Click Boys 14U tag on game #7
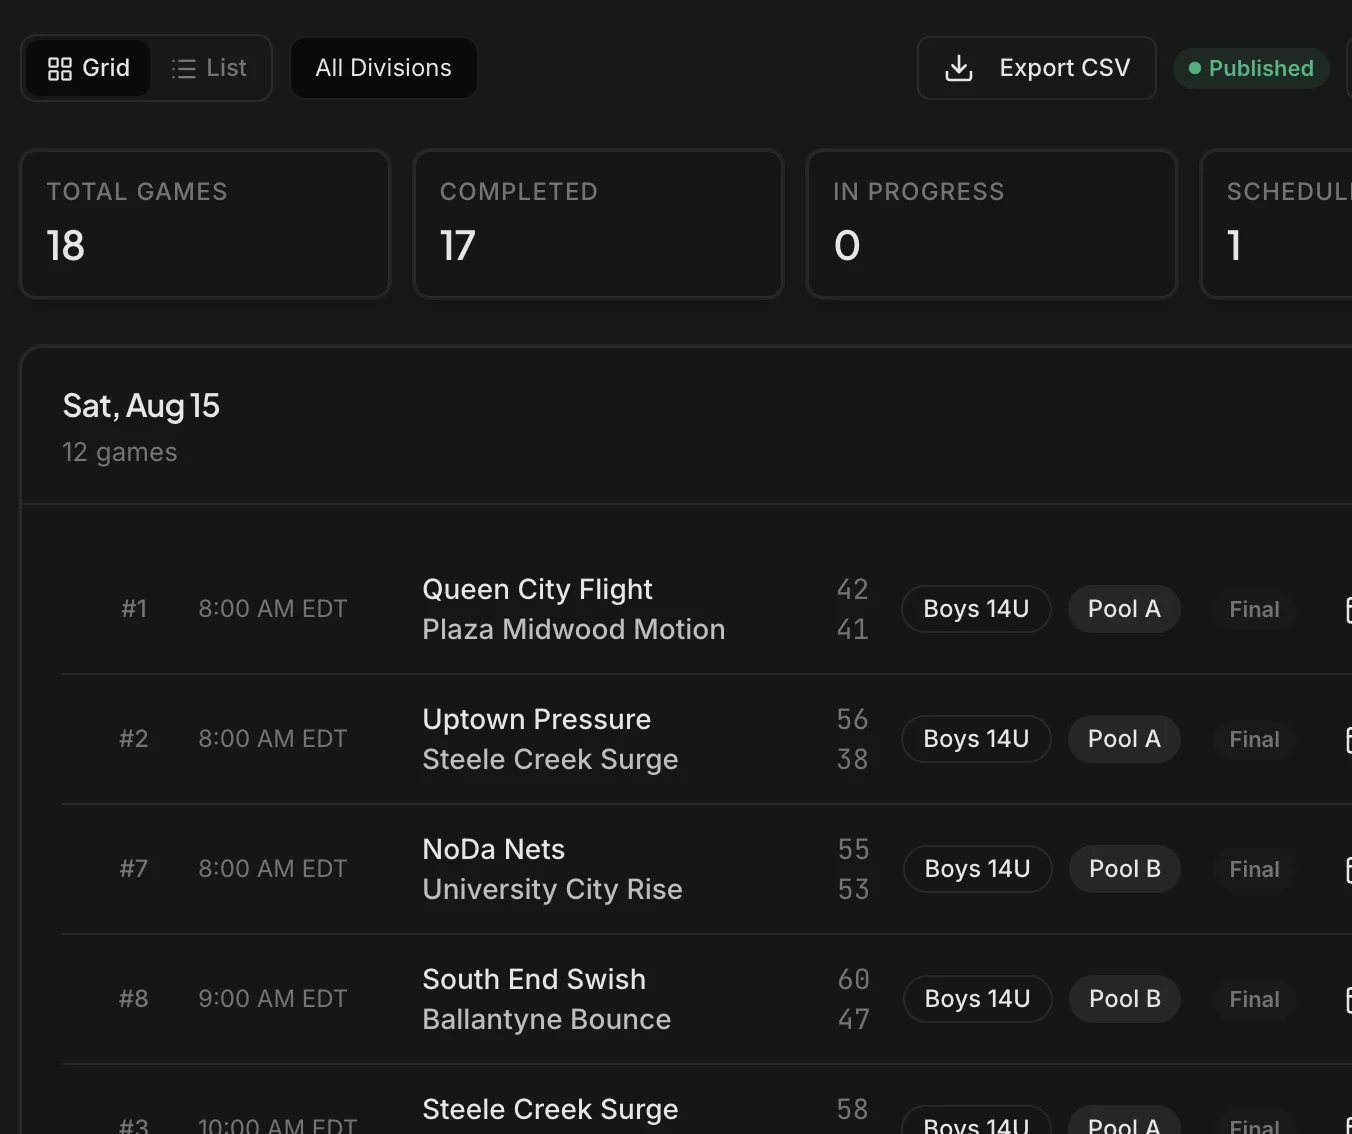This screenshot has height=1134, width=1352. pos(978,869)
